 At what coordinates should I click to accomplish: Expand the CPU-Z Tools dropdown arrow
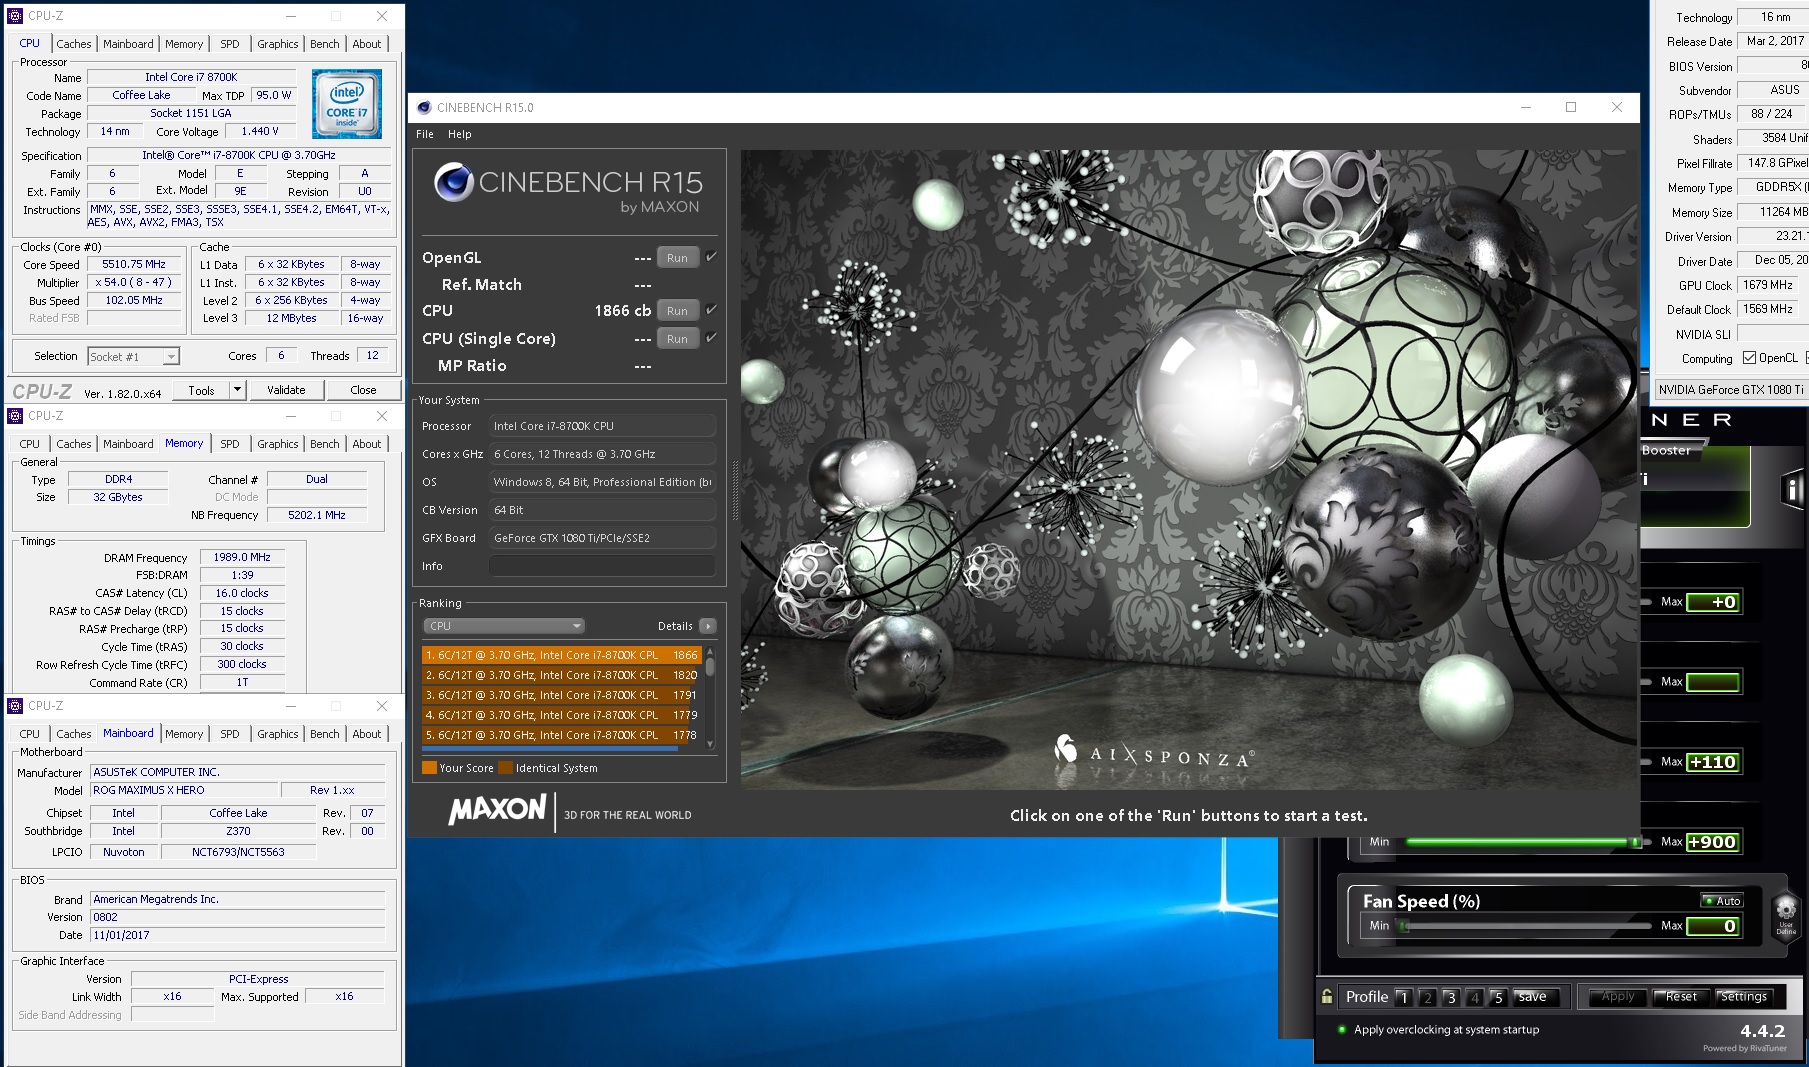tap(237, 390)
